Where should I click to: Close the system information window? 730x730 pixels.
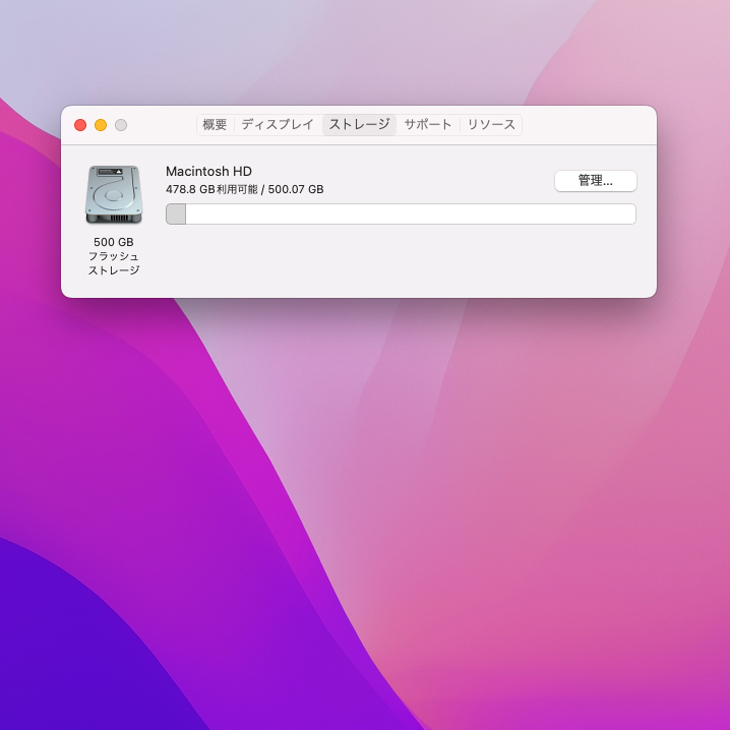(80, 125)
